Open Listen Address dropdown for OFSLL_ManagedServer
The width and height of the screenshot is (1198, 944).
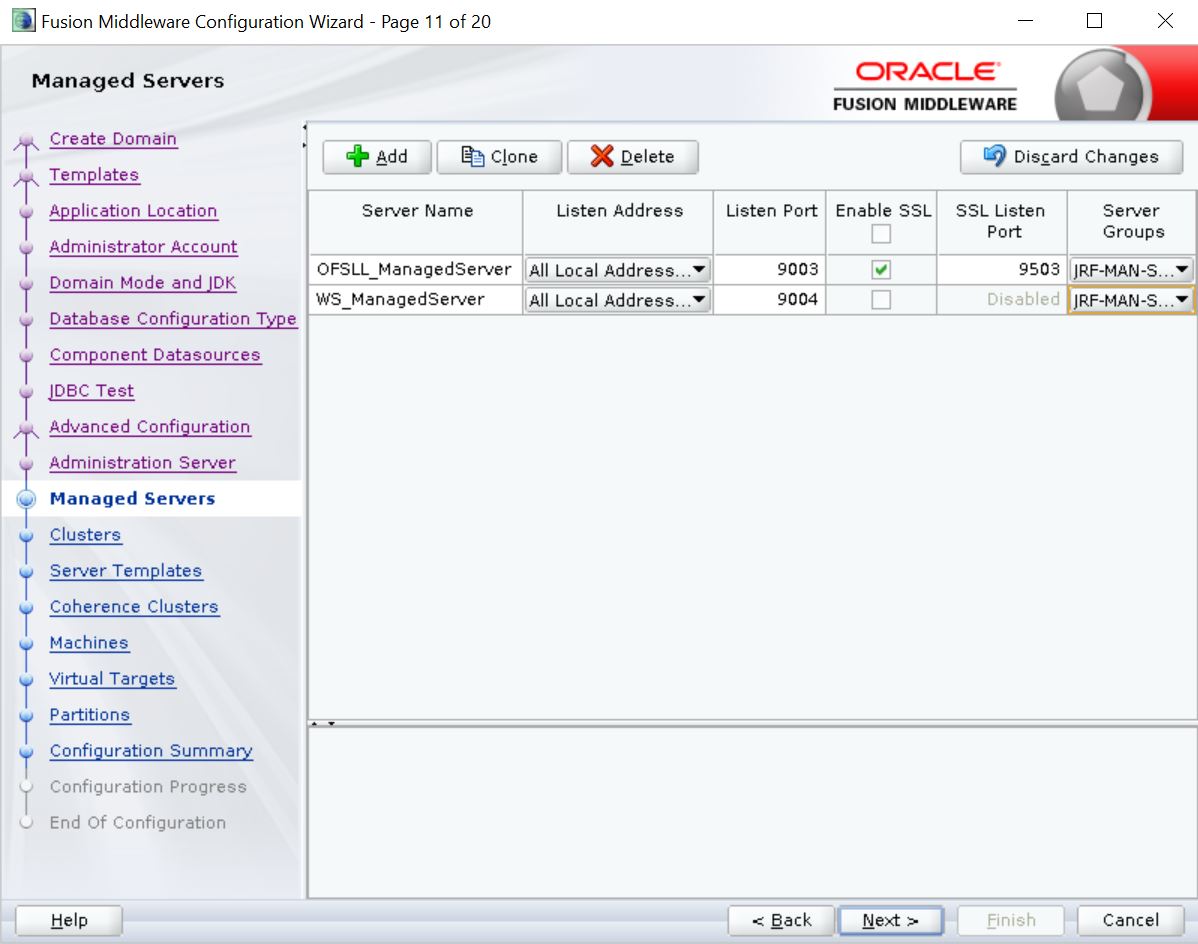click(617, 270)
